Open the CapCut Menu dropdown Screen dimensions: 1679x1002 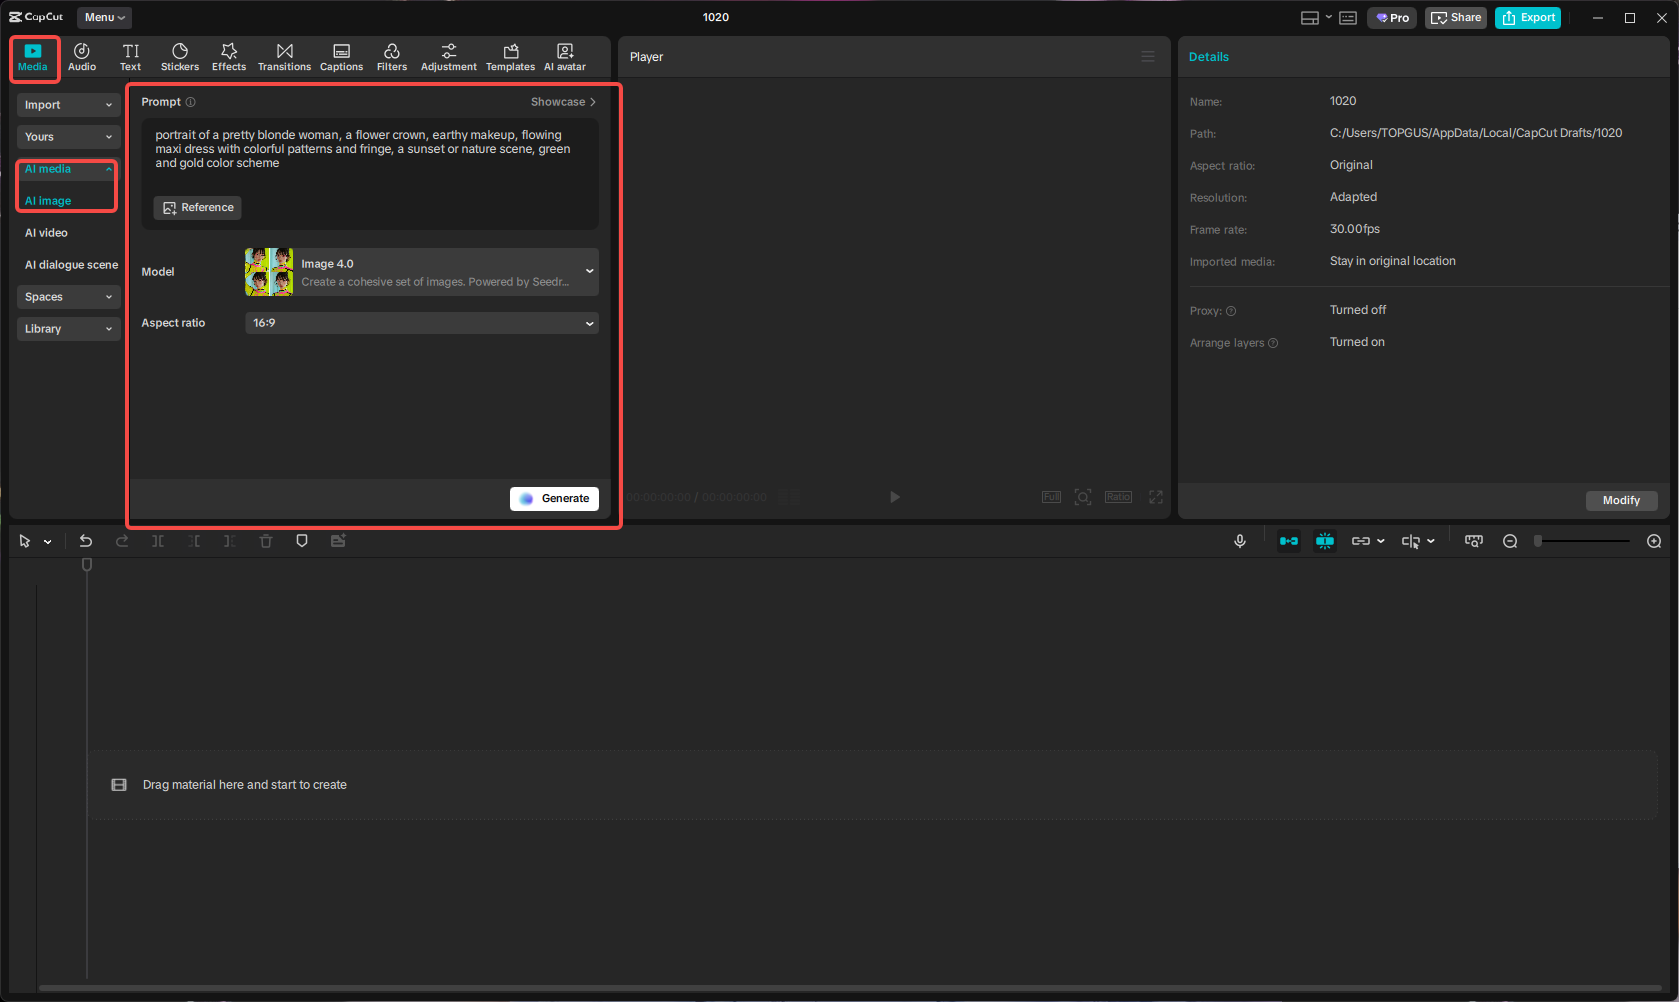pyautogui.click(x=105, y=17)
